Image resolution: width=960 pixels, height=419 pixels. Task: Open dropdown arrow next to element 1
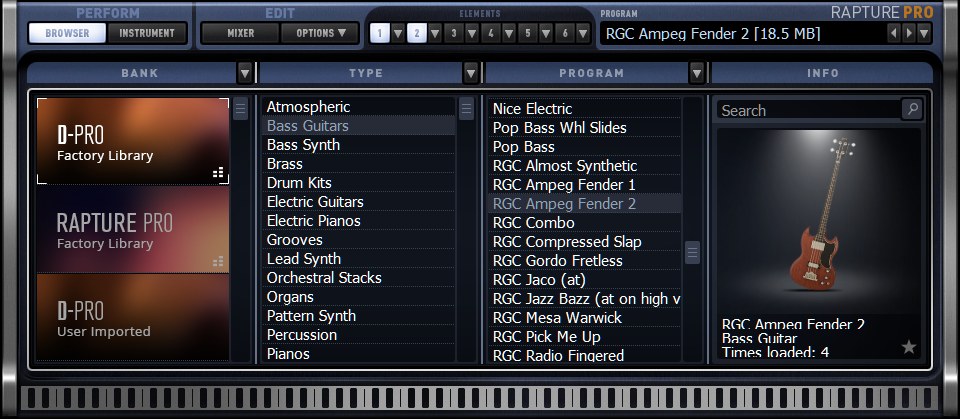(398, 33)
